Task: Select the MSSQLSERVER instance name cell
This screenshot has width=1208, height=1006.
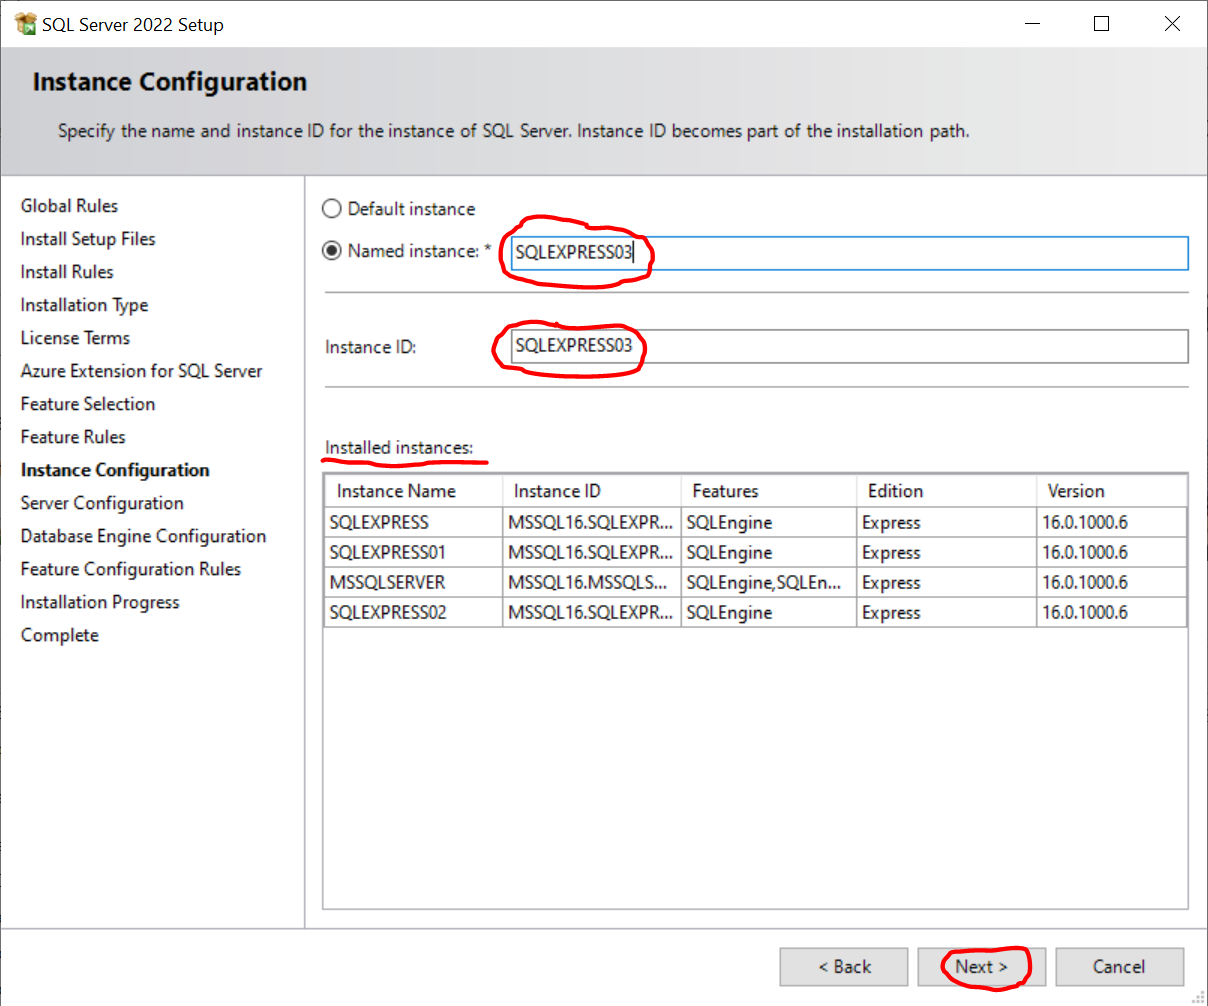Action: click(x=413, y=582)
